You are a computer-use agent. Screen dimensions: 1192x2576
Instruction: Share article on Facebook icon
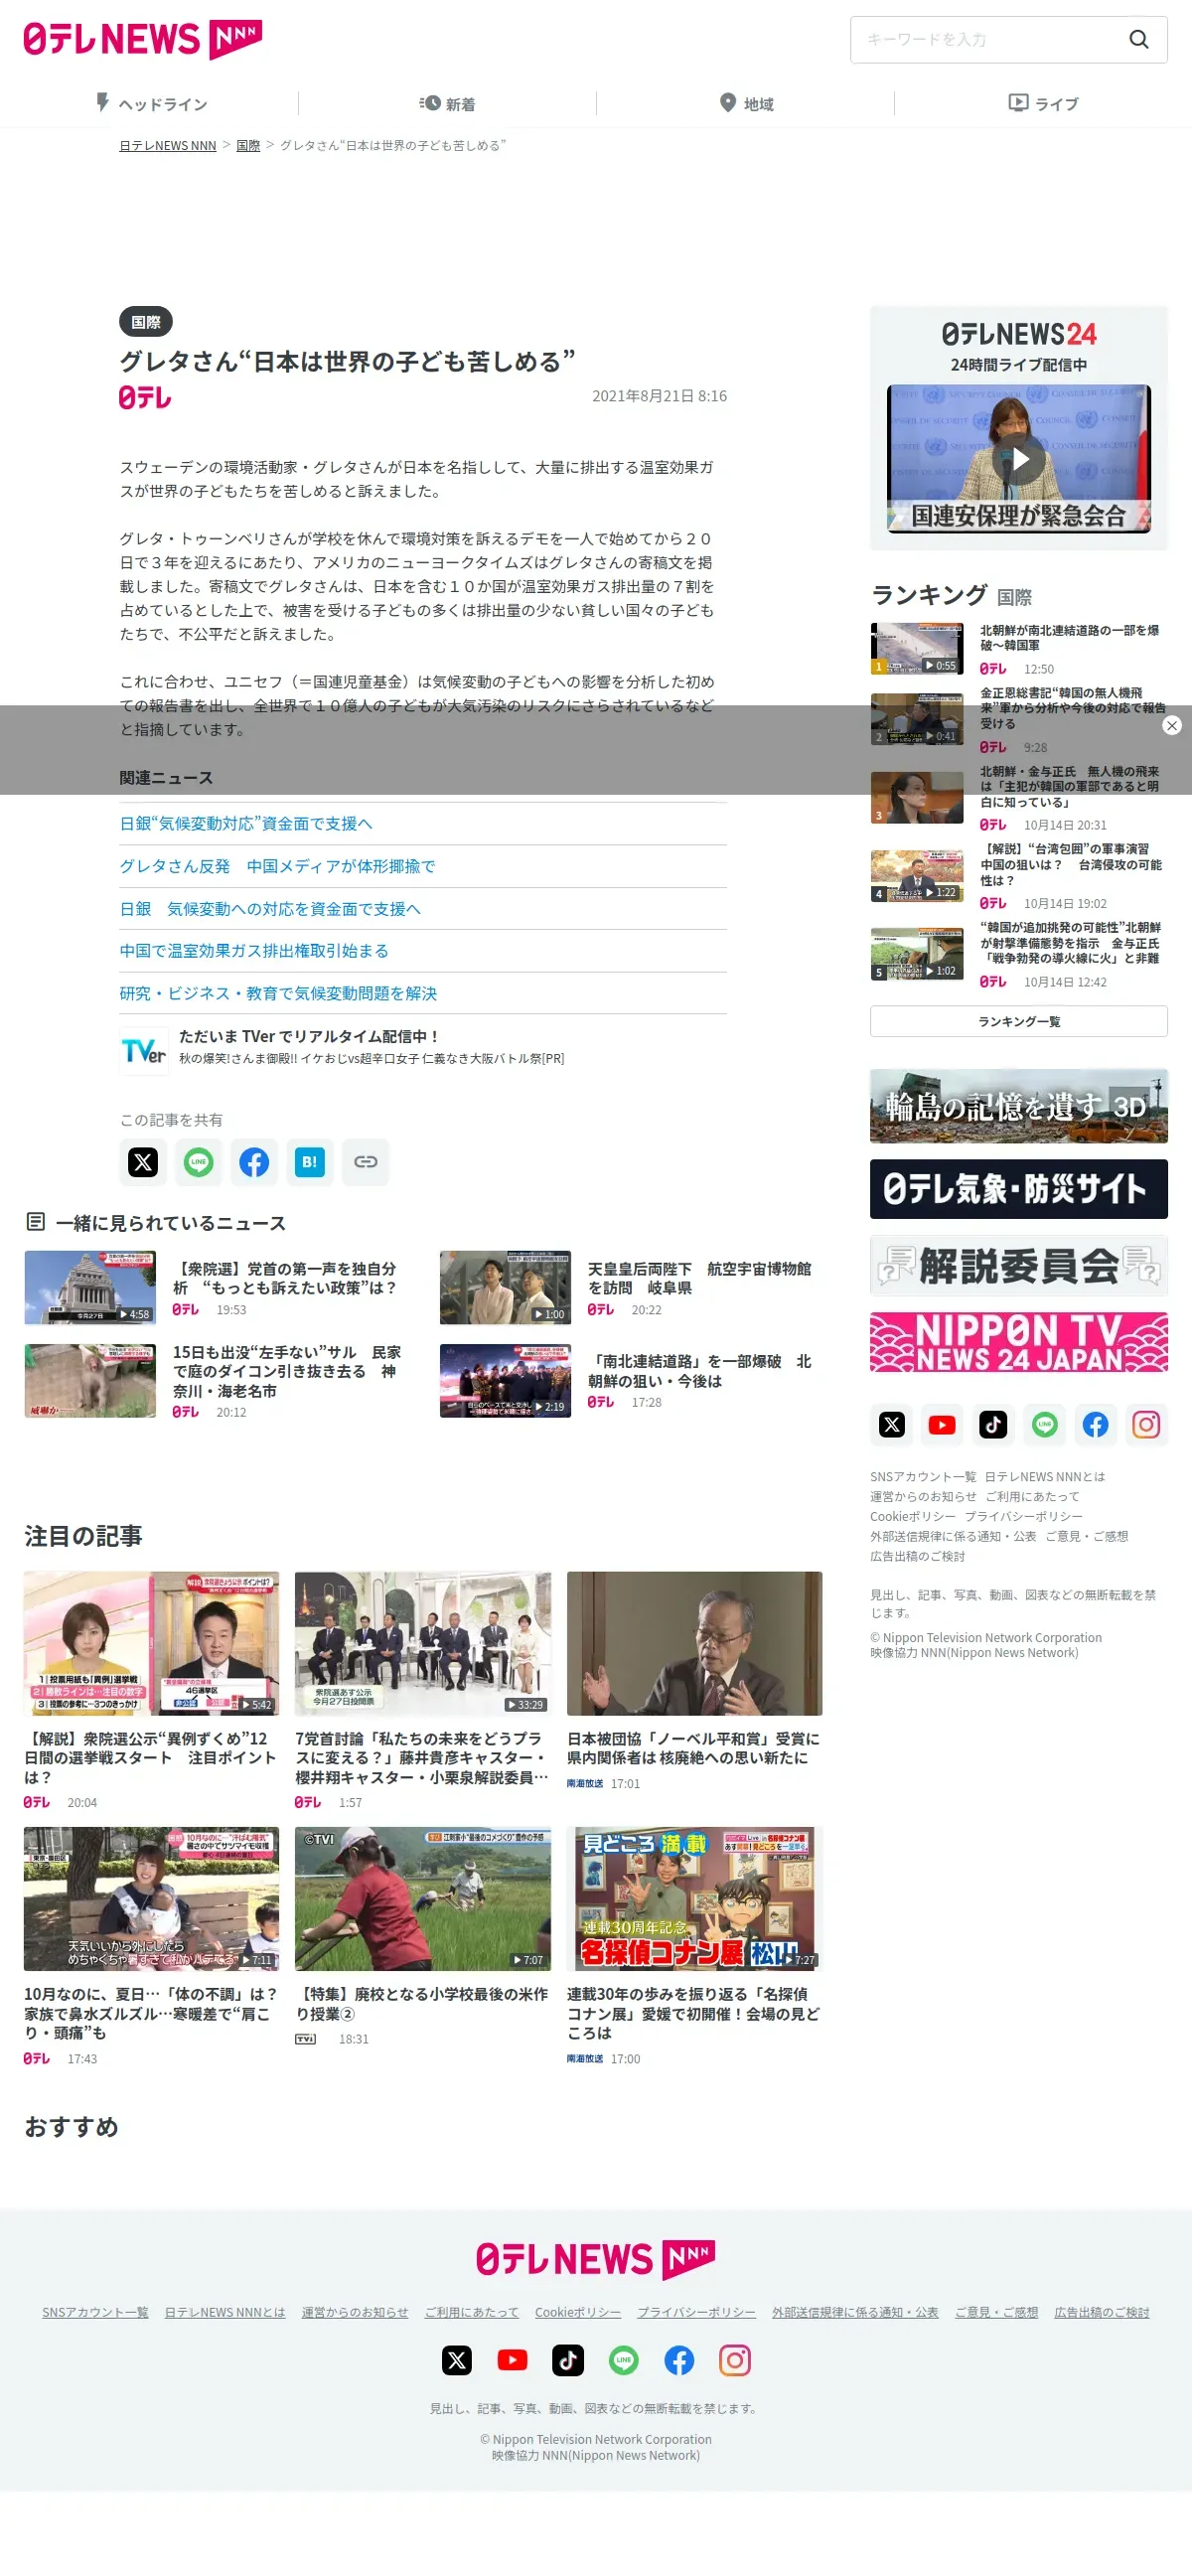pyautogui.click(x=254, y=1162)
